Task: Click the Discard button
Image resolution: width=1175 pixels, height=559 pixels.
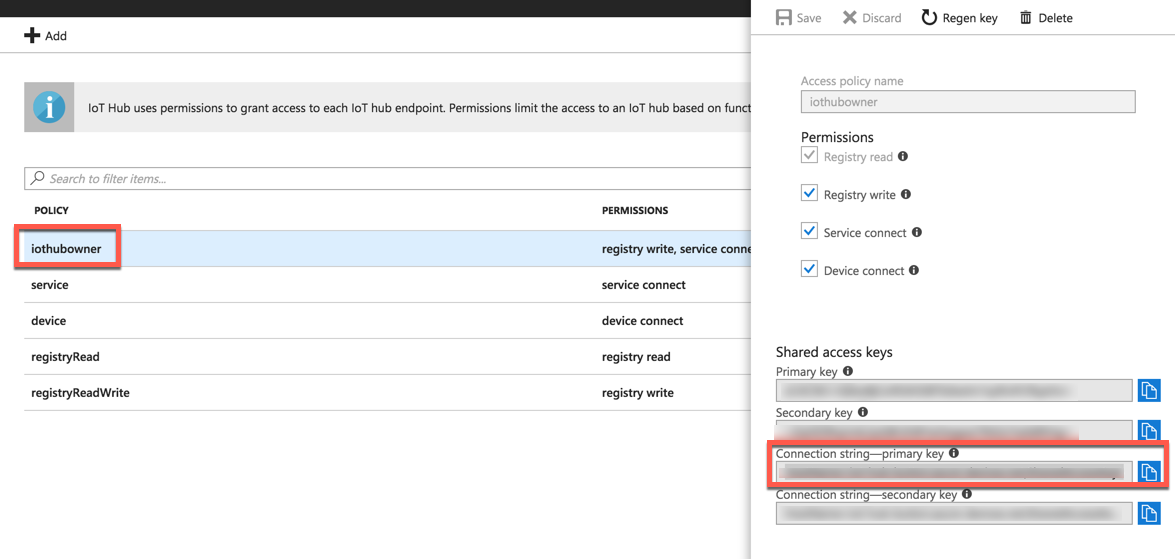Action: tap(872, 17)
